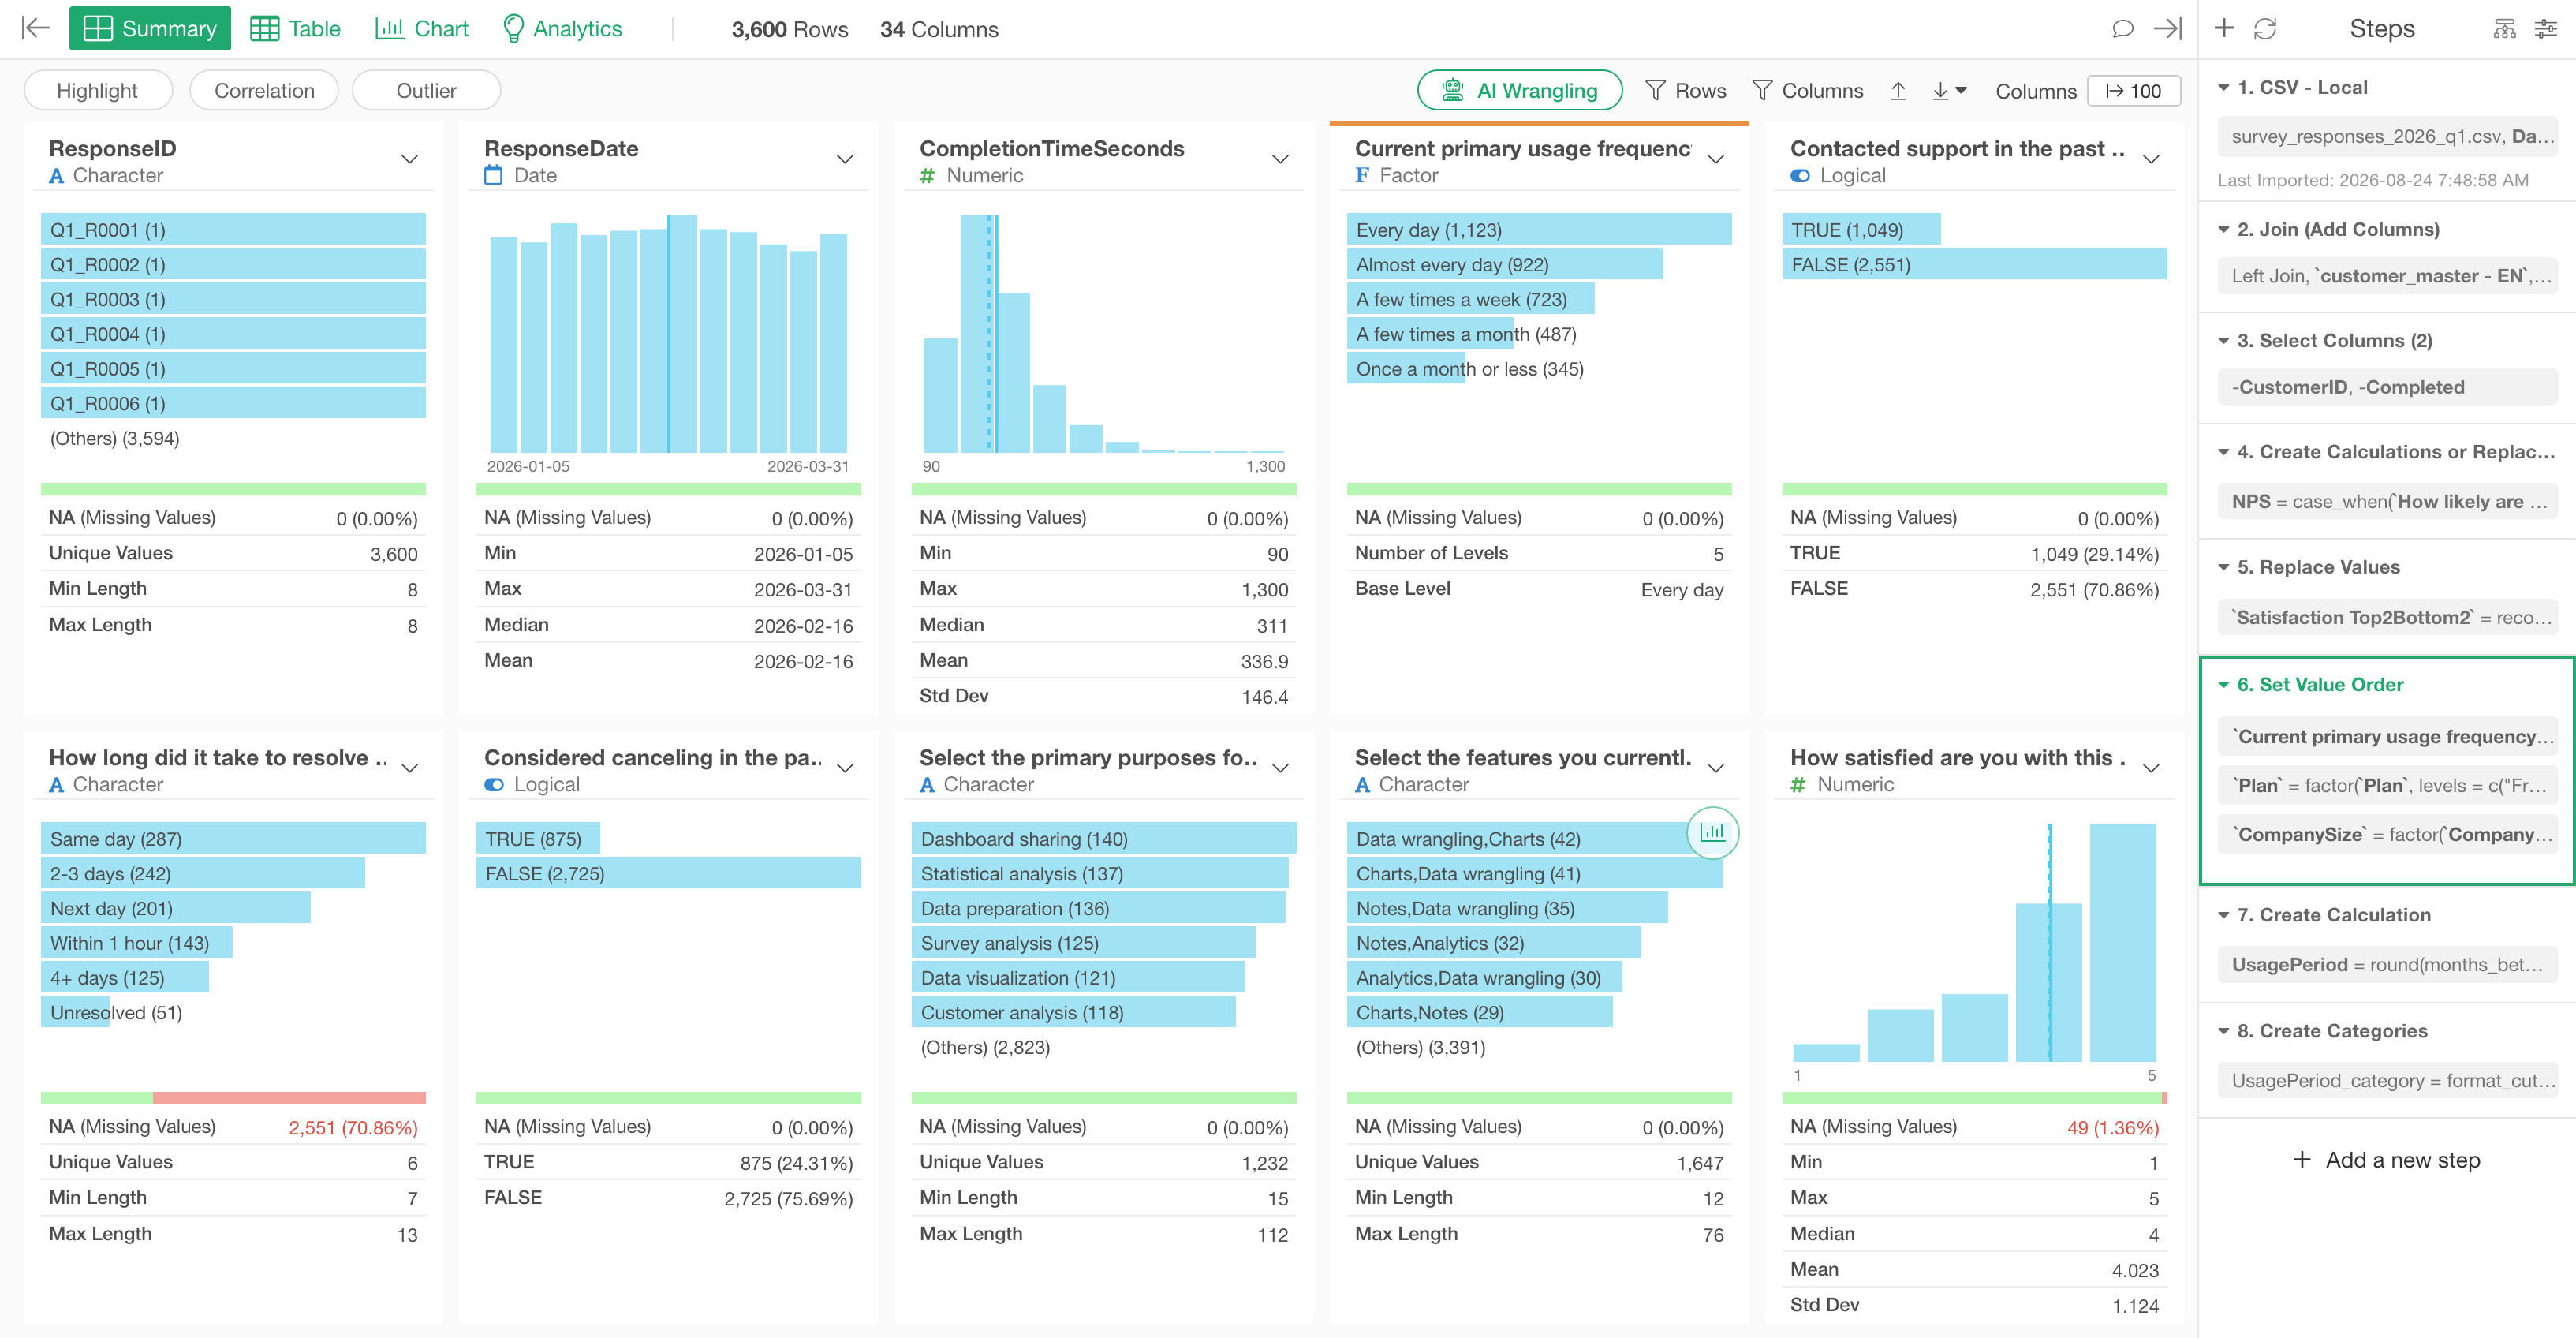Collapse step 5 Replace Values
The image size is (2576, 1338).
pos(2224,567)
